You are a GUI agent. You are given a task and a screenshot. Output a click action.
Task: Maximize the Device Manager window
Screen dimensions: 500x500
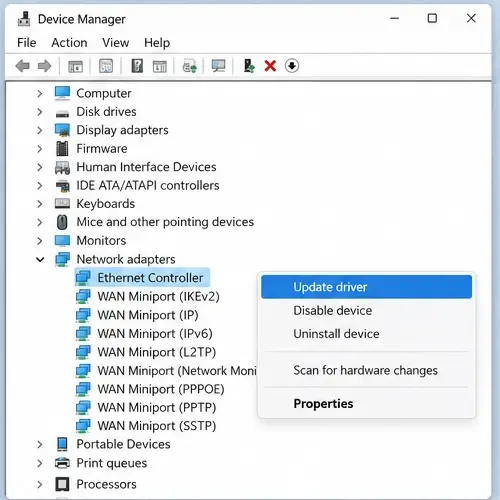[432, 18]
